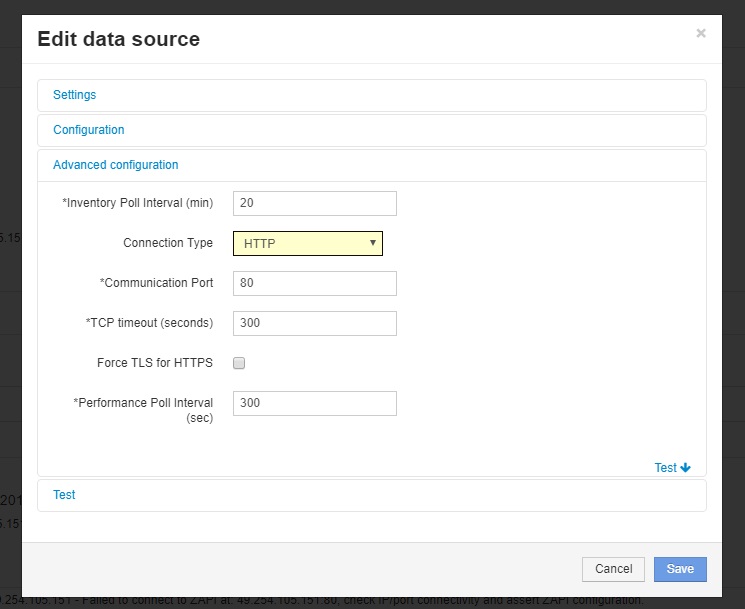Expand the Settings section

75,95
